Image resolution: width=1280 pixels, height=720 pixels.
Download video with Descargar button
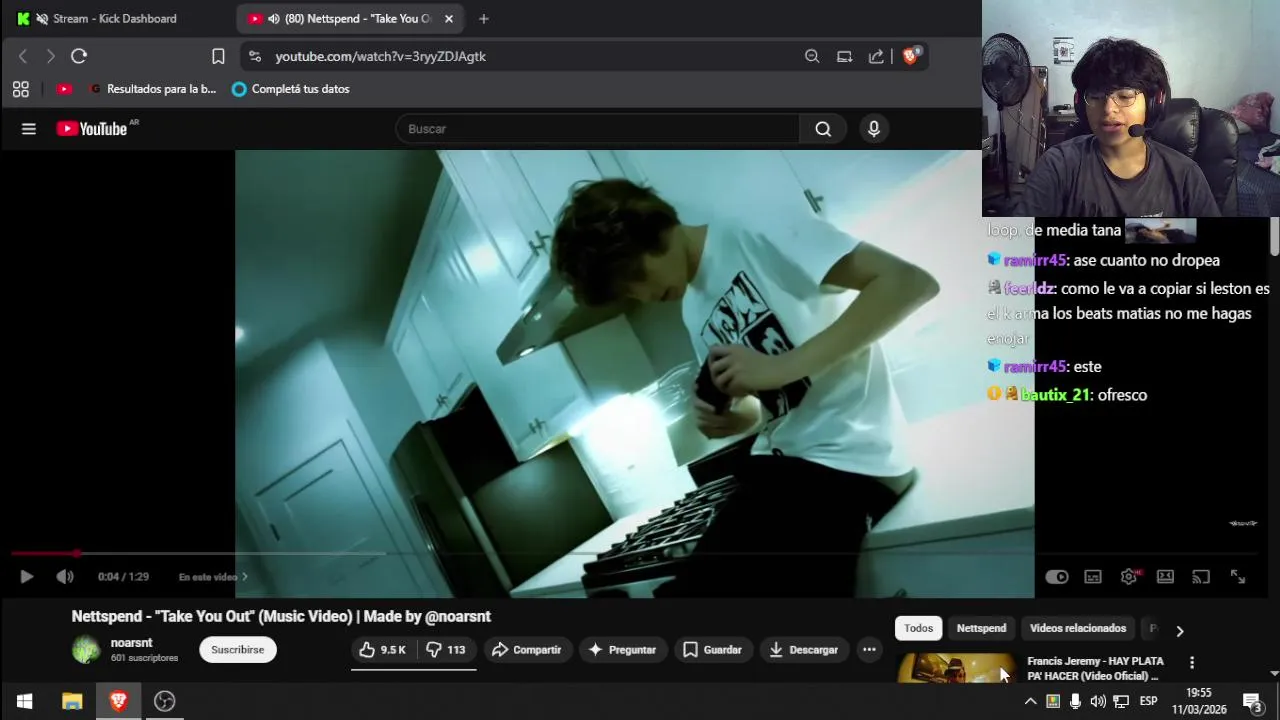(804, 650)
